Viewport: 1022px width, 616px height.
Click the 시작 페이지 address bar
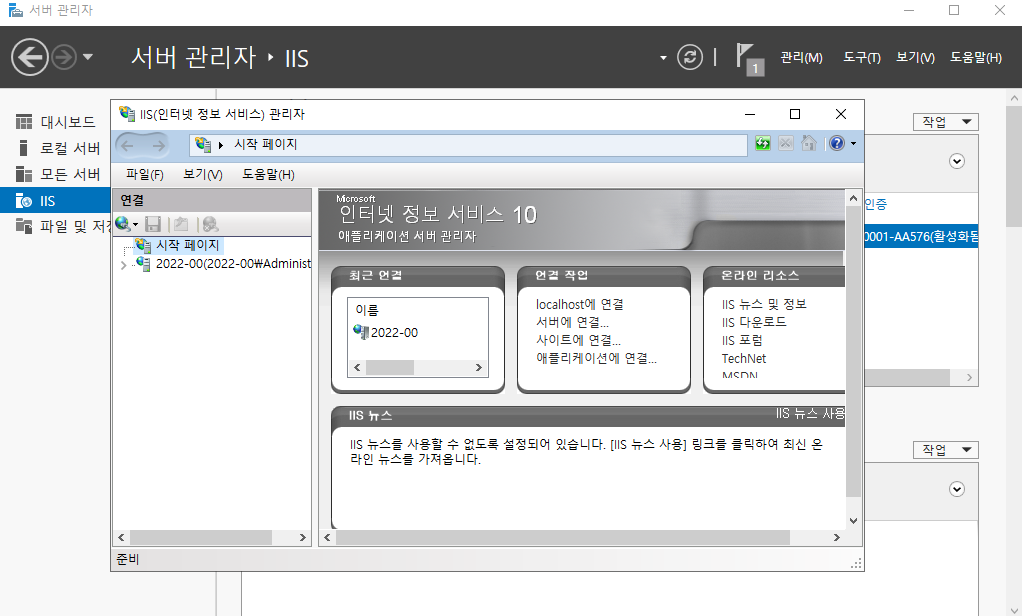click(x=468, y=145)
